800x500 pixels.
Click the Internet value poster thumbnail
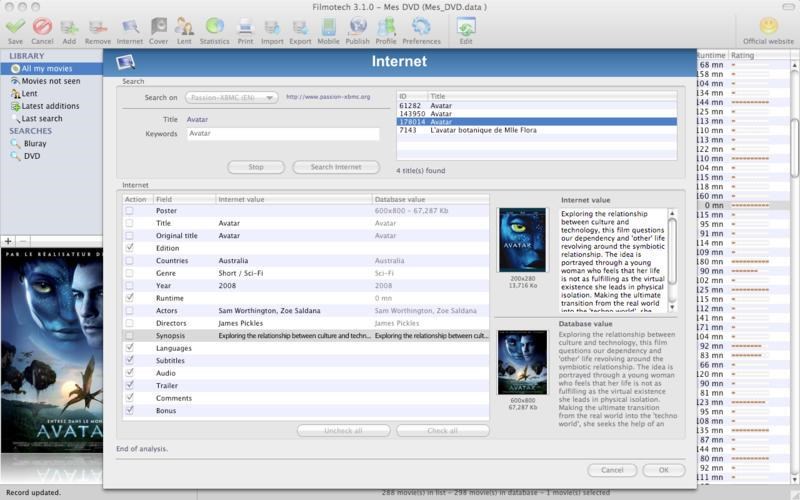click(522, 239)
